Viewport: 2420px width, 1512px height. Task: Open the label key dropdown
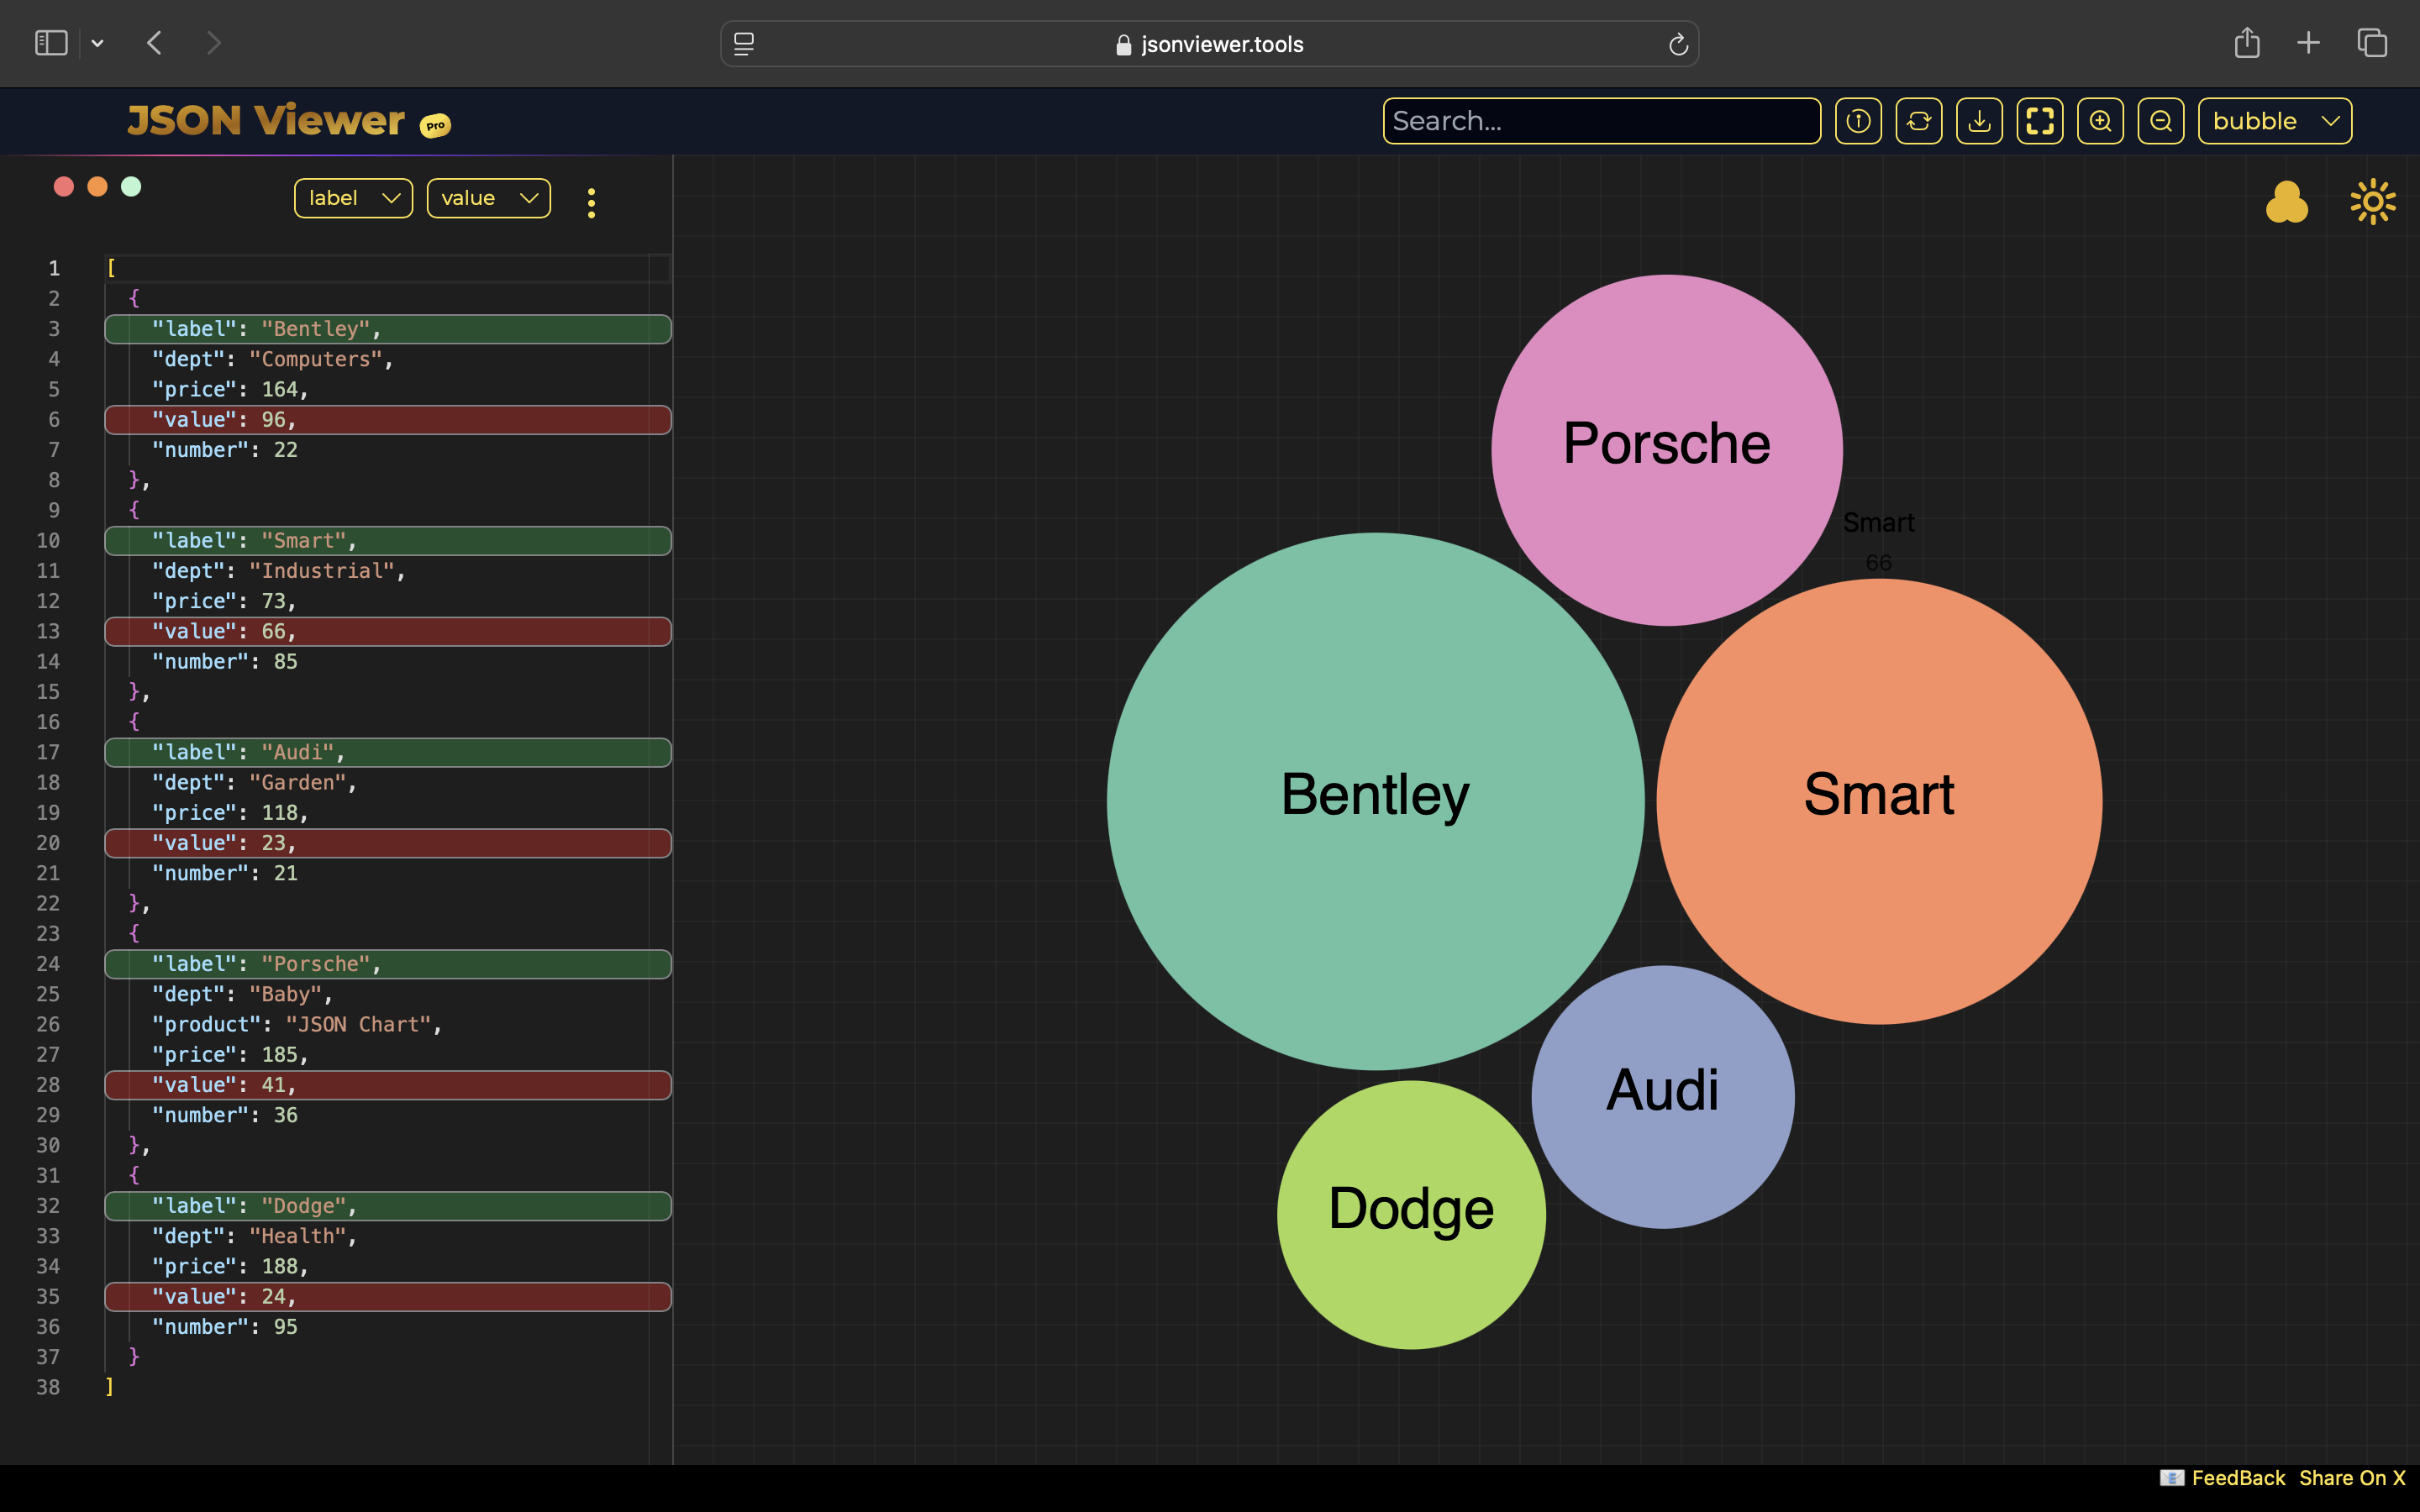[x=353, y=198]
